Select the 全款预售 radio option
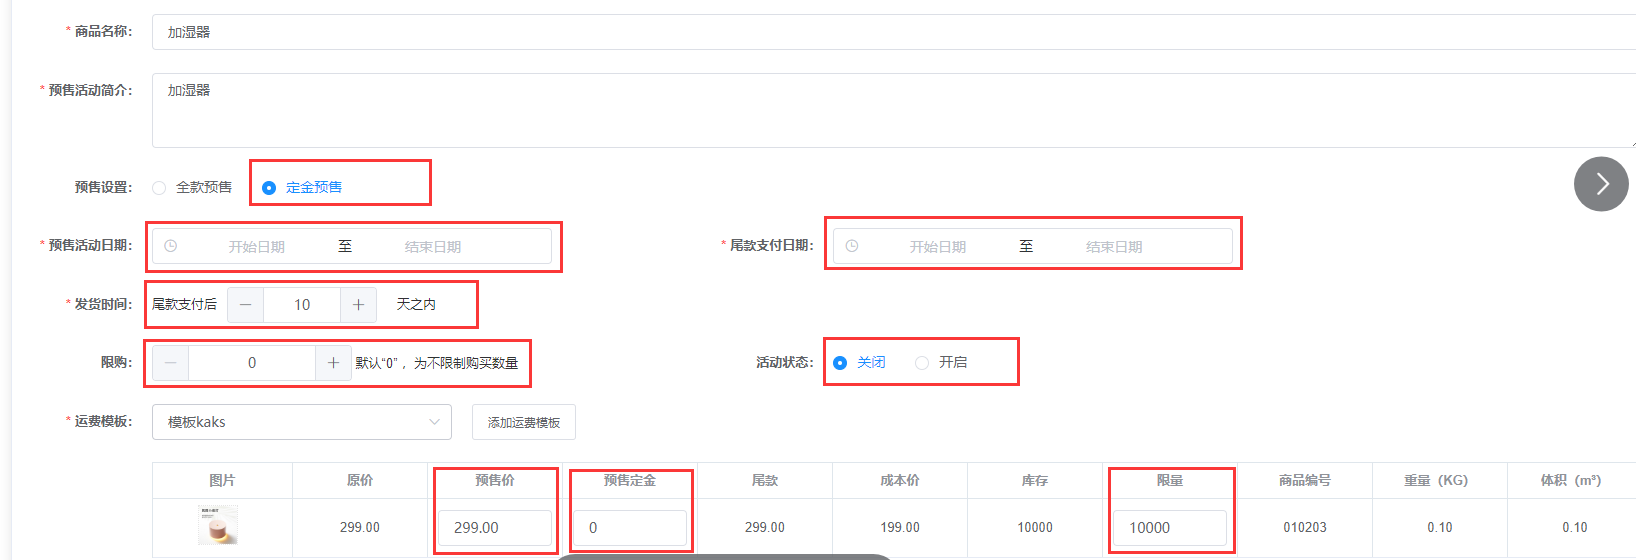Image resolution: width=1636 pixels, height=560 pixels. 192,187
